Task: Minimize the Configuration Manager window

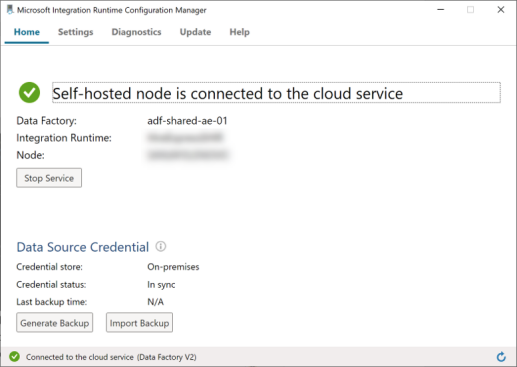Action: pos(441,10)
